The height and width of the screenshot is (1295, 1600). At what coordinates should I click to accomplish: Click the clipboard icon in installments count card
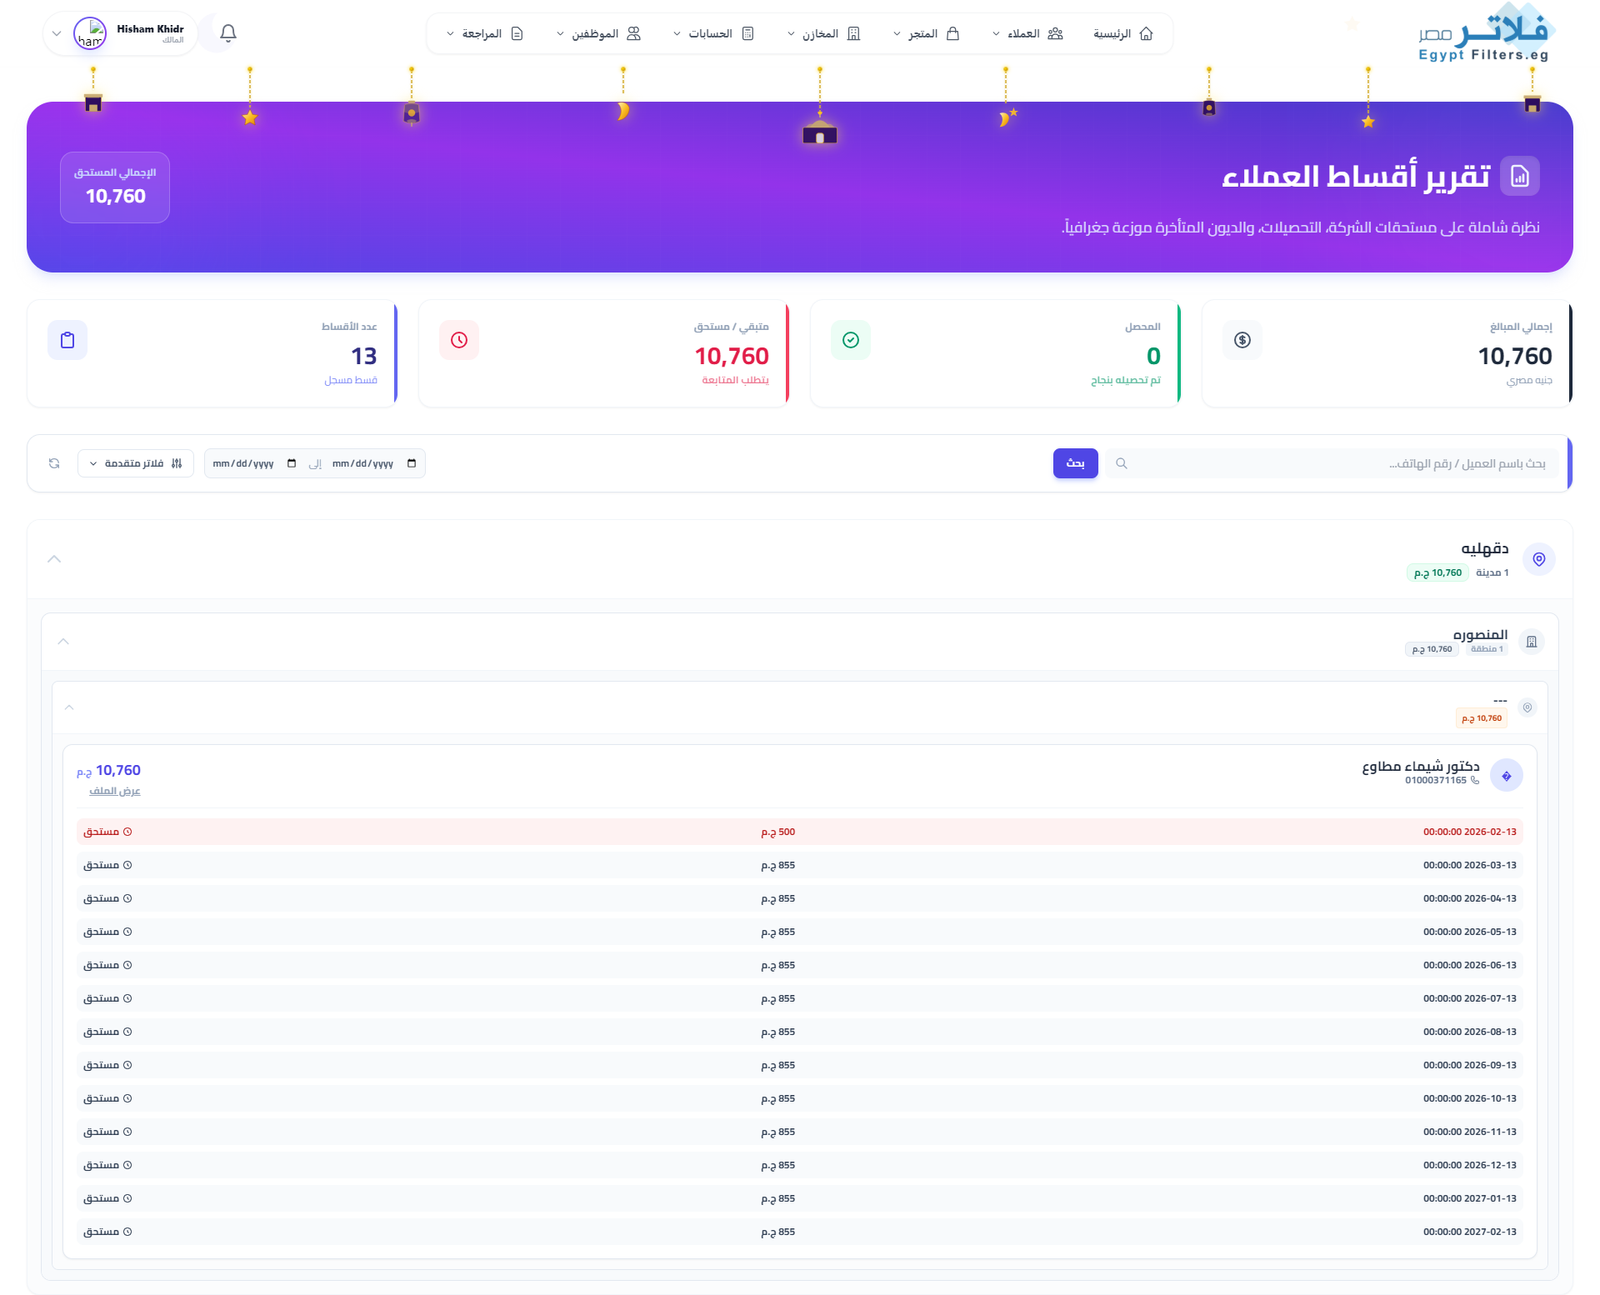(67, 340)
